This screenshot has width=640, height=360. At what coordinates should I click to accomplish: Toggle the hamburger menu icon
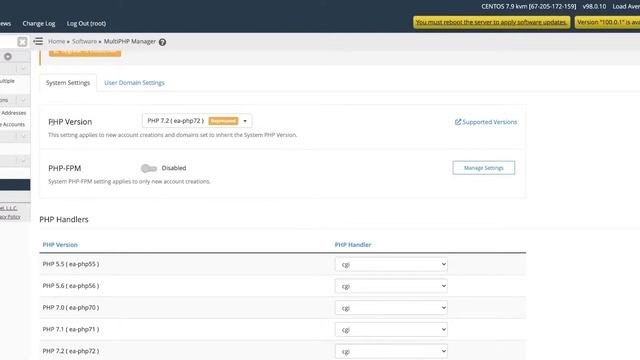[x=38, y=41]
